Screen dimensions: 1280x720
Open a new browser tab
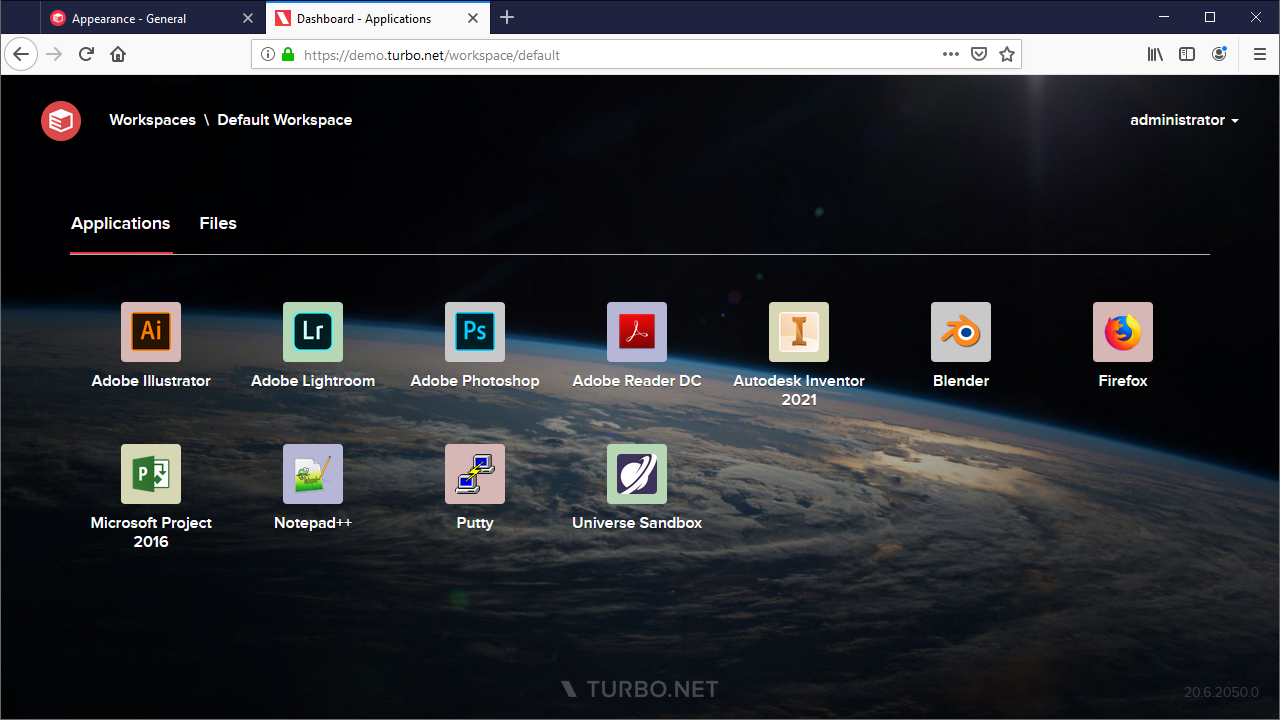pyautogui.click(x=506, y=17)
